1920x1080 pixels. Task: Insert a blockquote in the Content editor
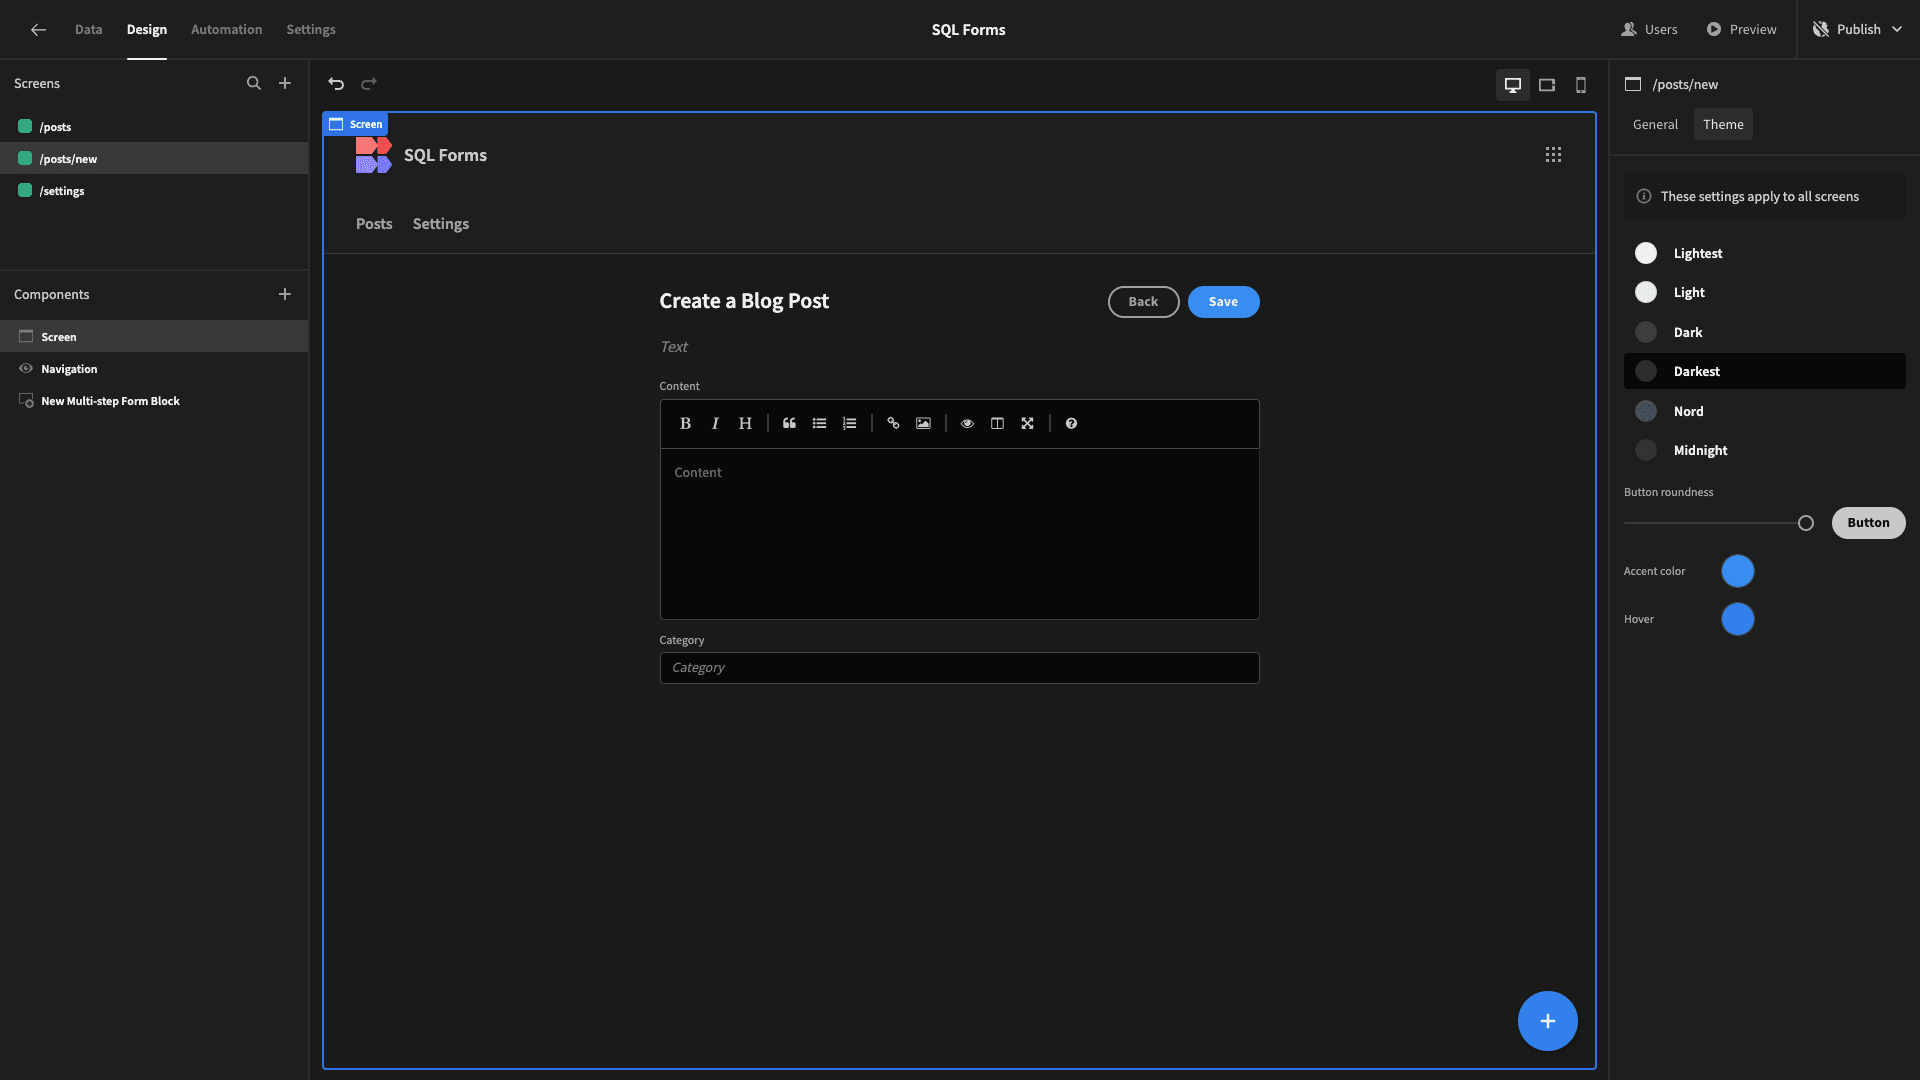click(x=789, y=423)
